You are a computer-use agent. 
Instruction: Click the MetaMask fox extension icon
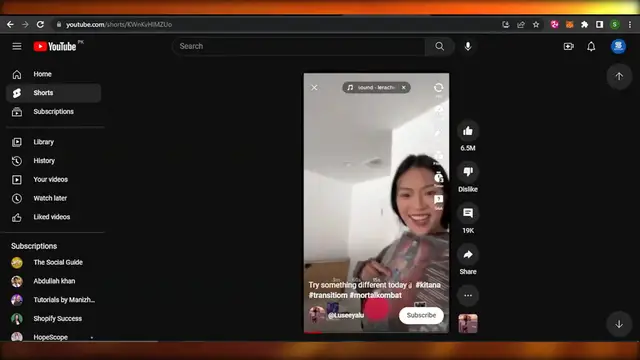coord(569,24)
